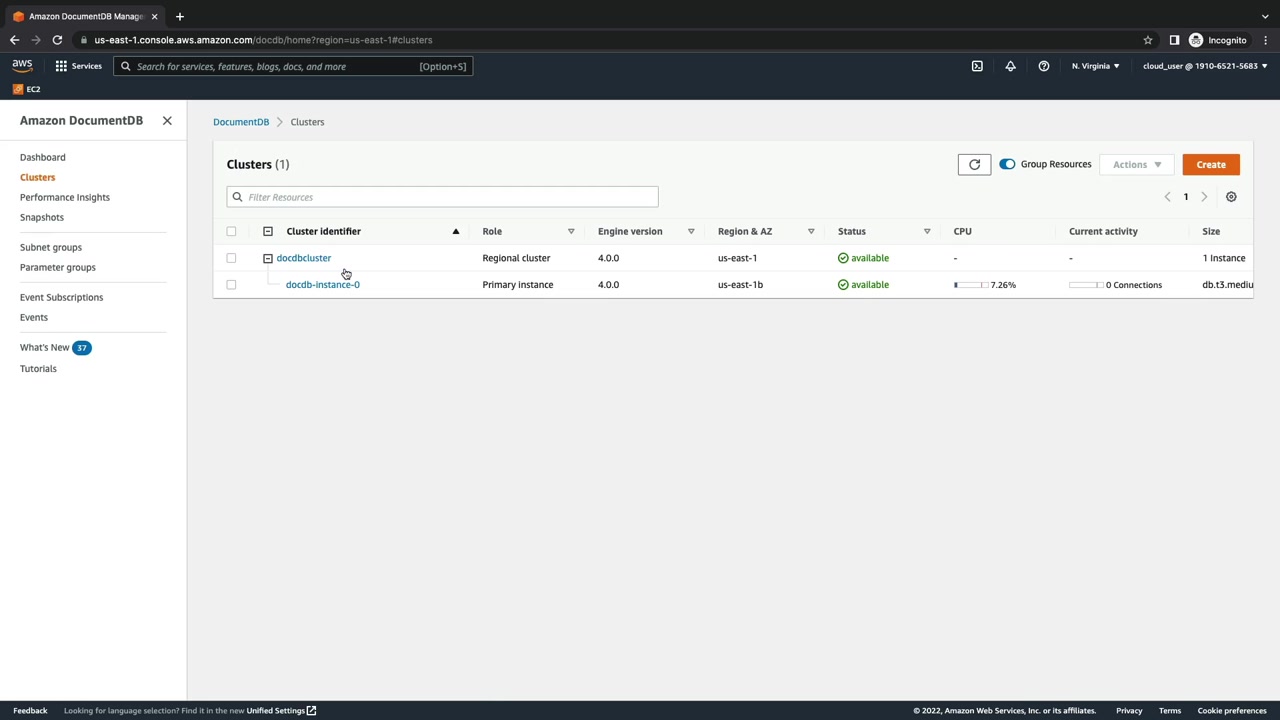
Task: Click the AWS logo home icon
Action: click(22, 66)
